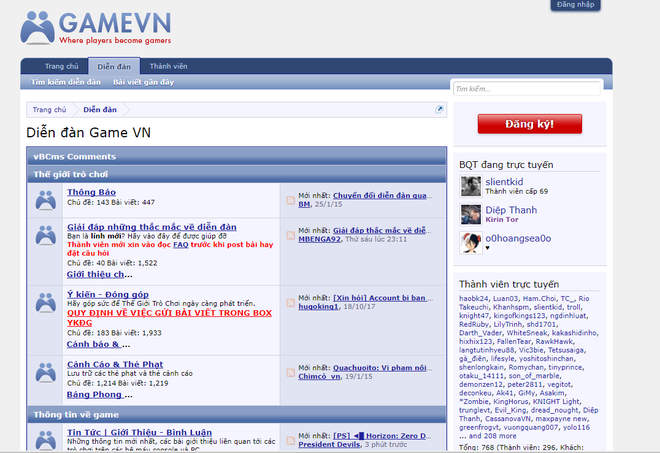660x453 pixels.
Task: Open Bài viết gần đây link
Action: [x=144, y=82]
